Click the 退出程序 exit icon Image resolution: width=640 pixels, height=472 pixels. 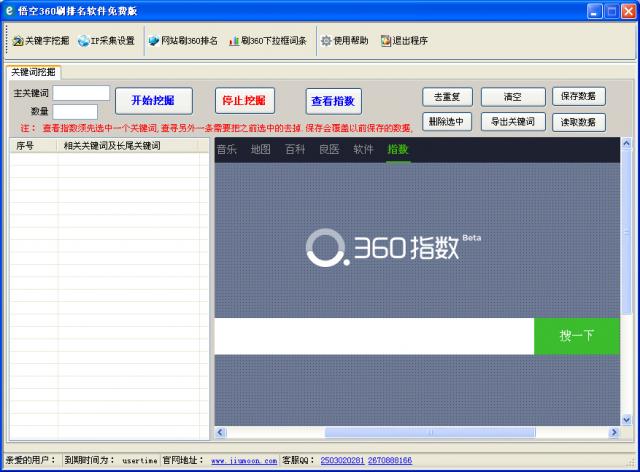(x=386, y=41)
